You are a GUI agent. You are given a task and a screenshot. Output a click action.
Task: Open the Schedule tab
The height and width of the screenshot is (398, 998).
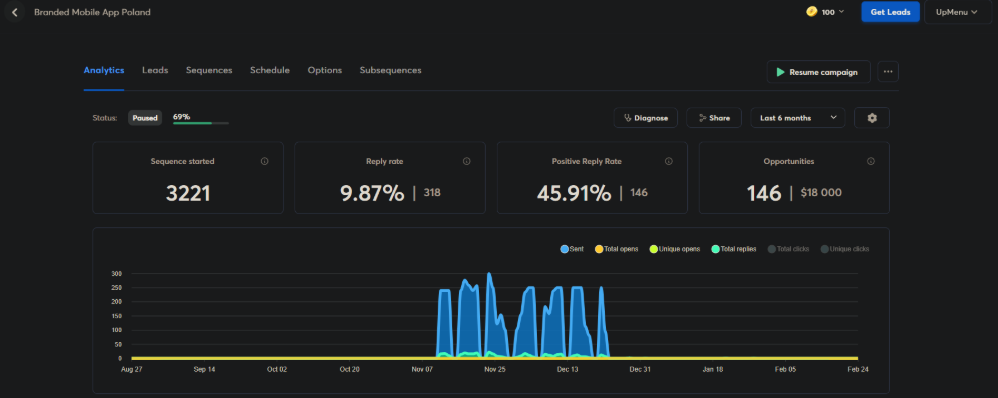click(270, 70)
